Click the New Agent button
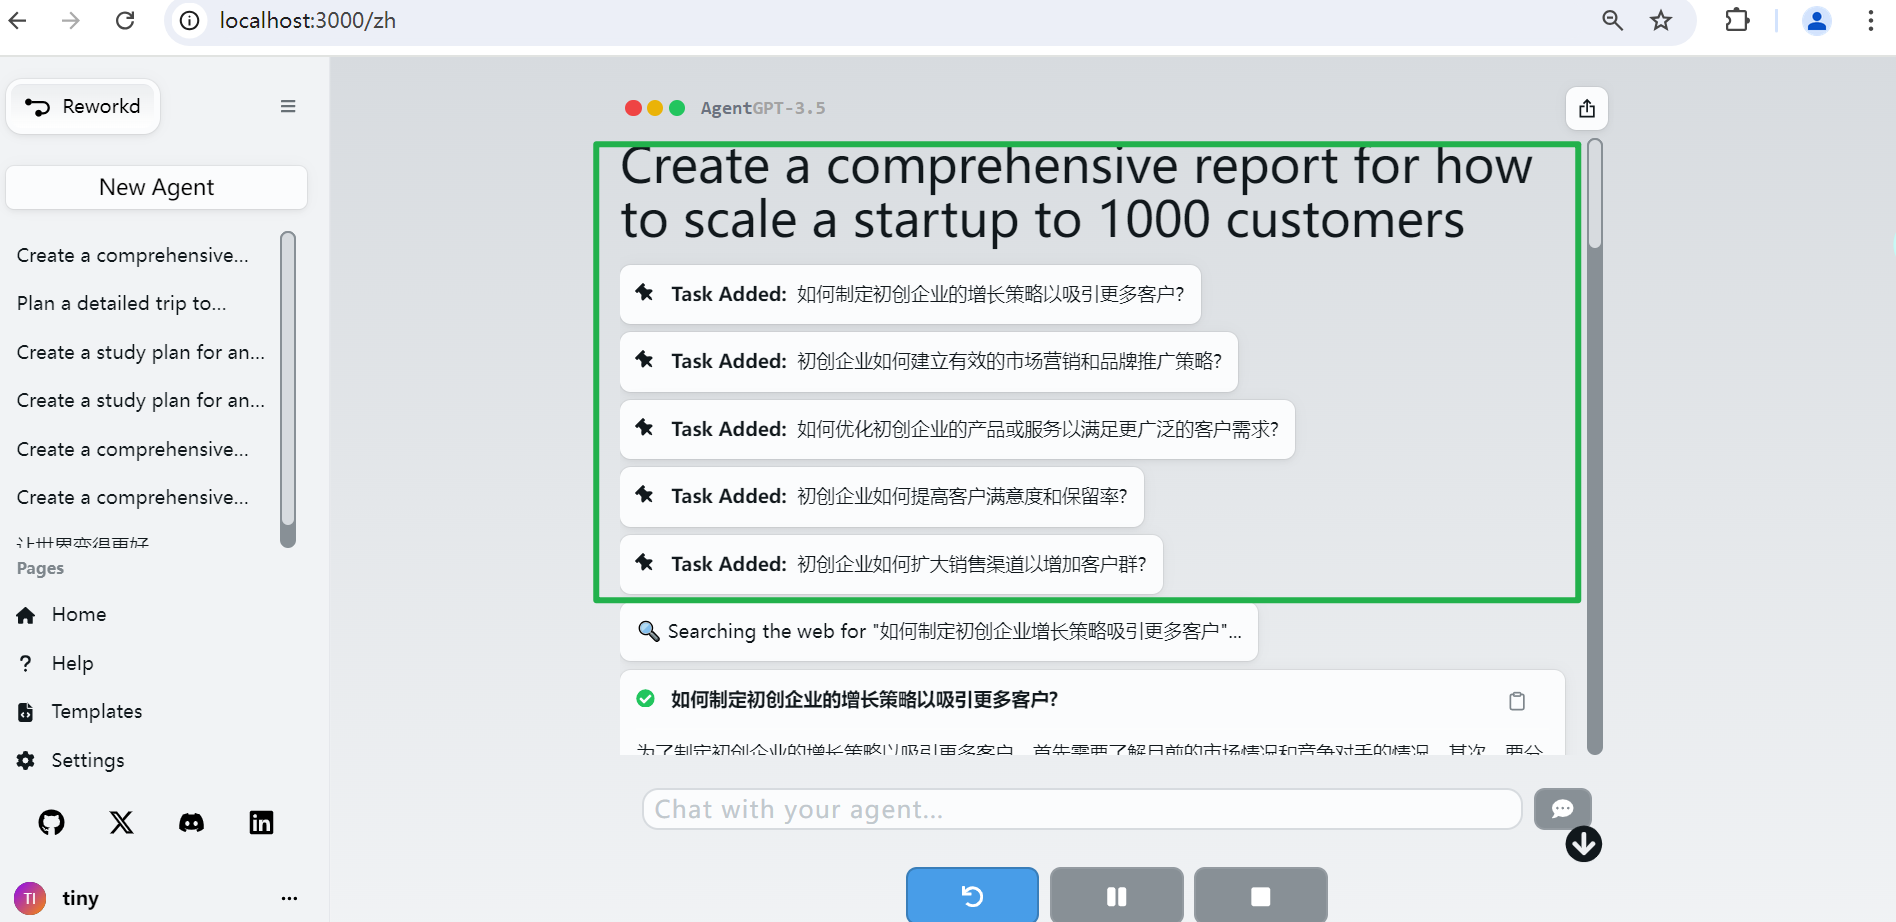 [x=156, y=188]
